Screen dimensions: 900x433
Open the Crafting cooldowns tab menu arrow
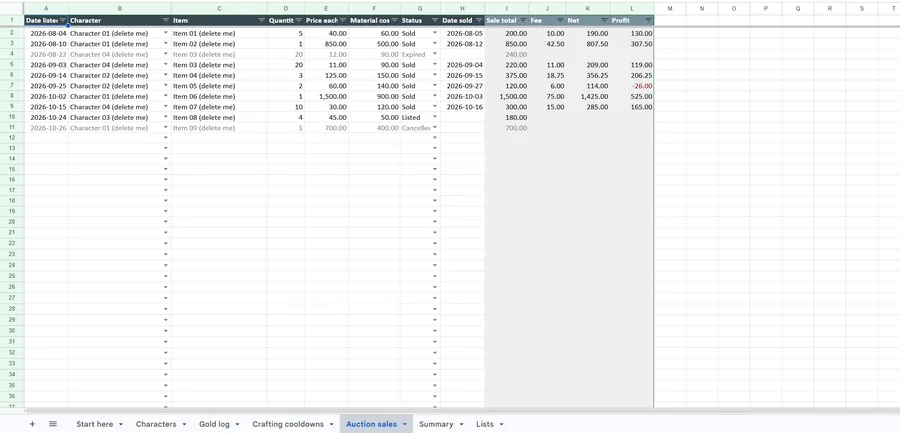[332, 424]
